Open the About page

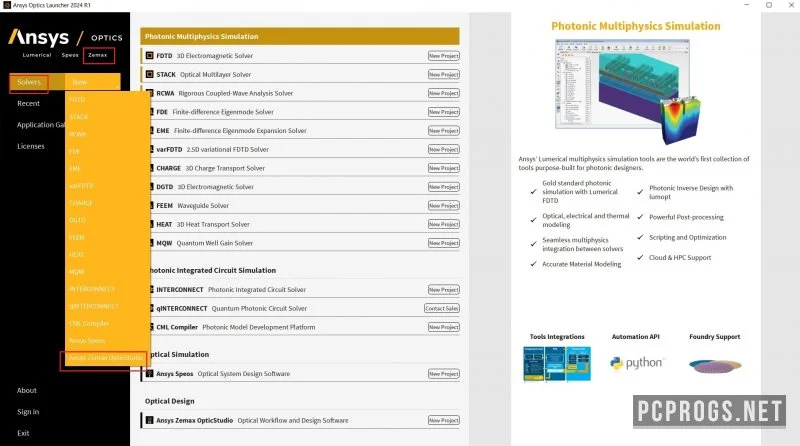point(27,390)
